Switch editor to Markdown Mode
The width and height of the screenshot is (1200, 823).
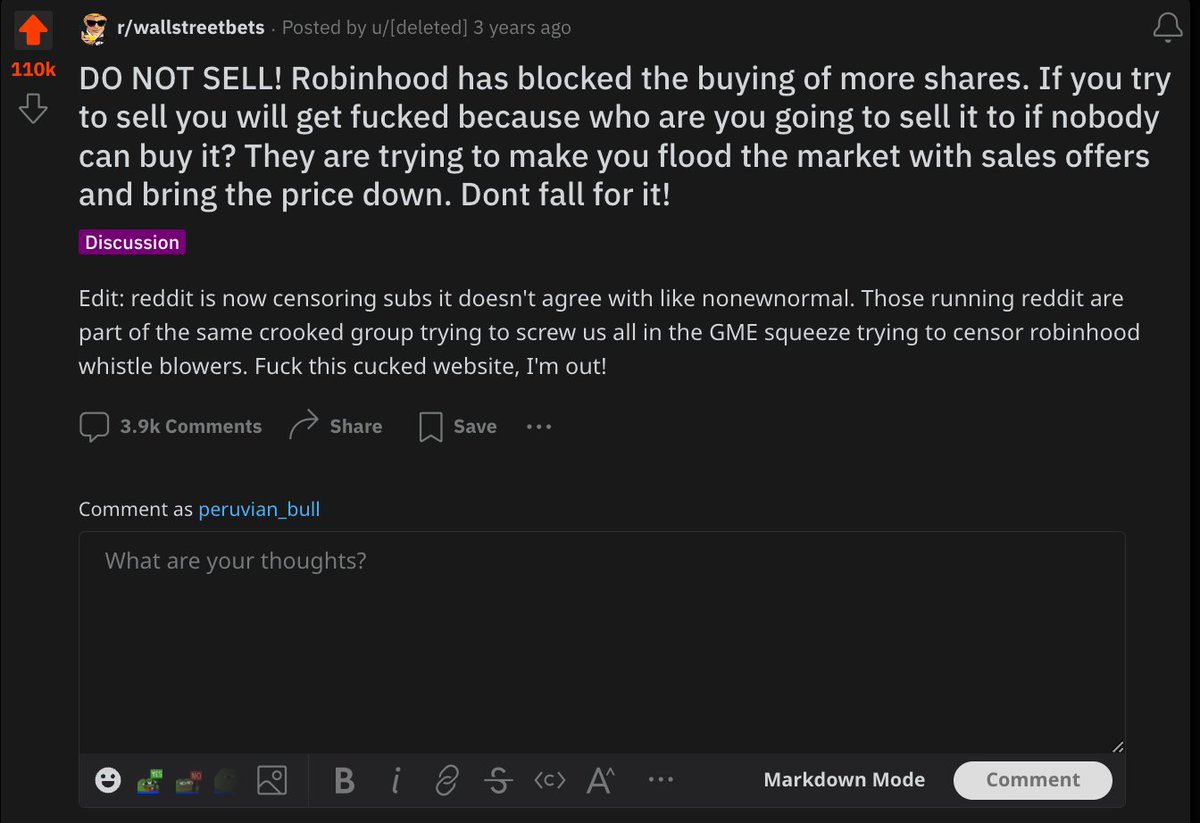[x=844, y=780]
